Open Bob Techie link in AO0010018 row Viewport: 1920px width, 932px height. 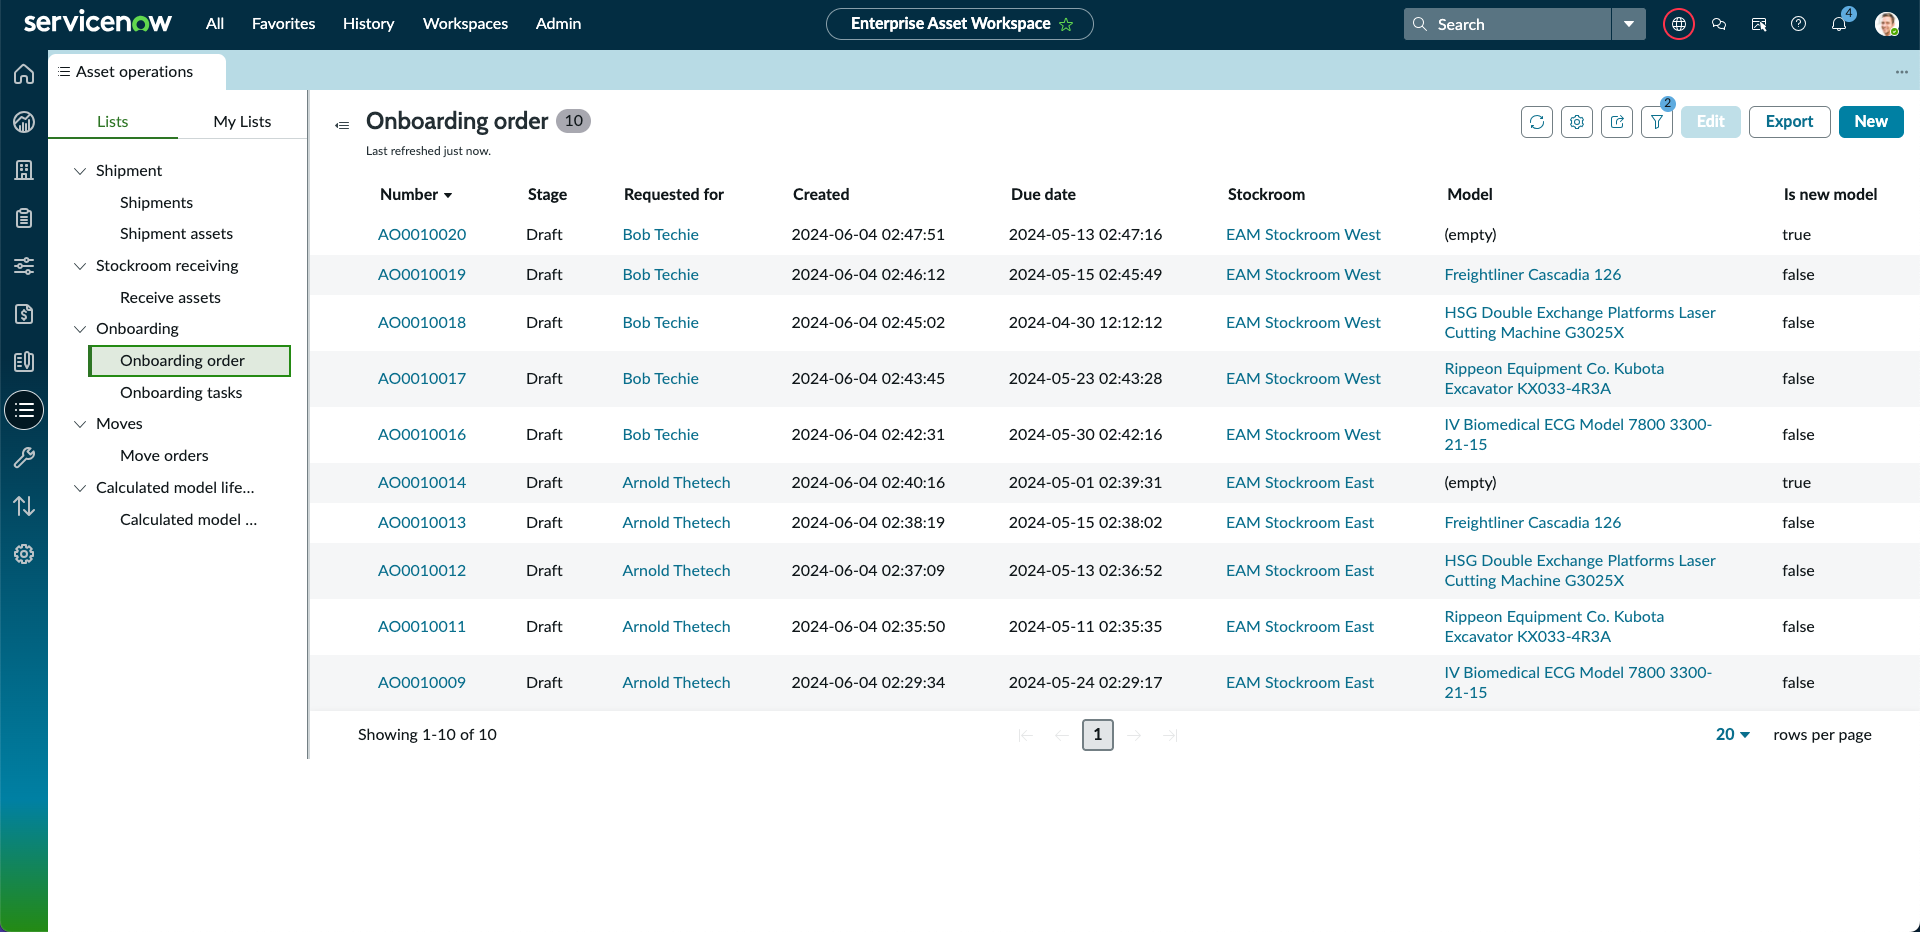point(660,323)
